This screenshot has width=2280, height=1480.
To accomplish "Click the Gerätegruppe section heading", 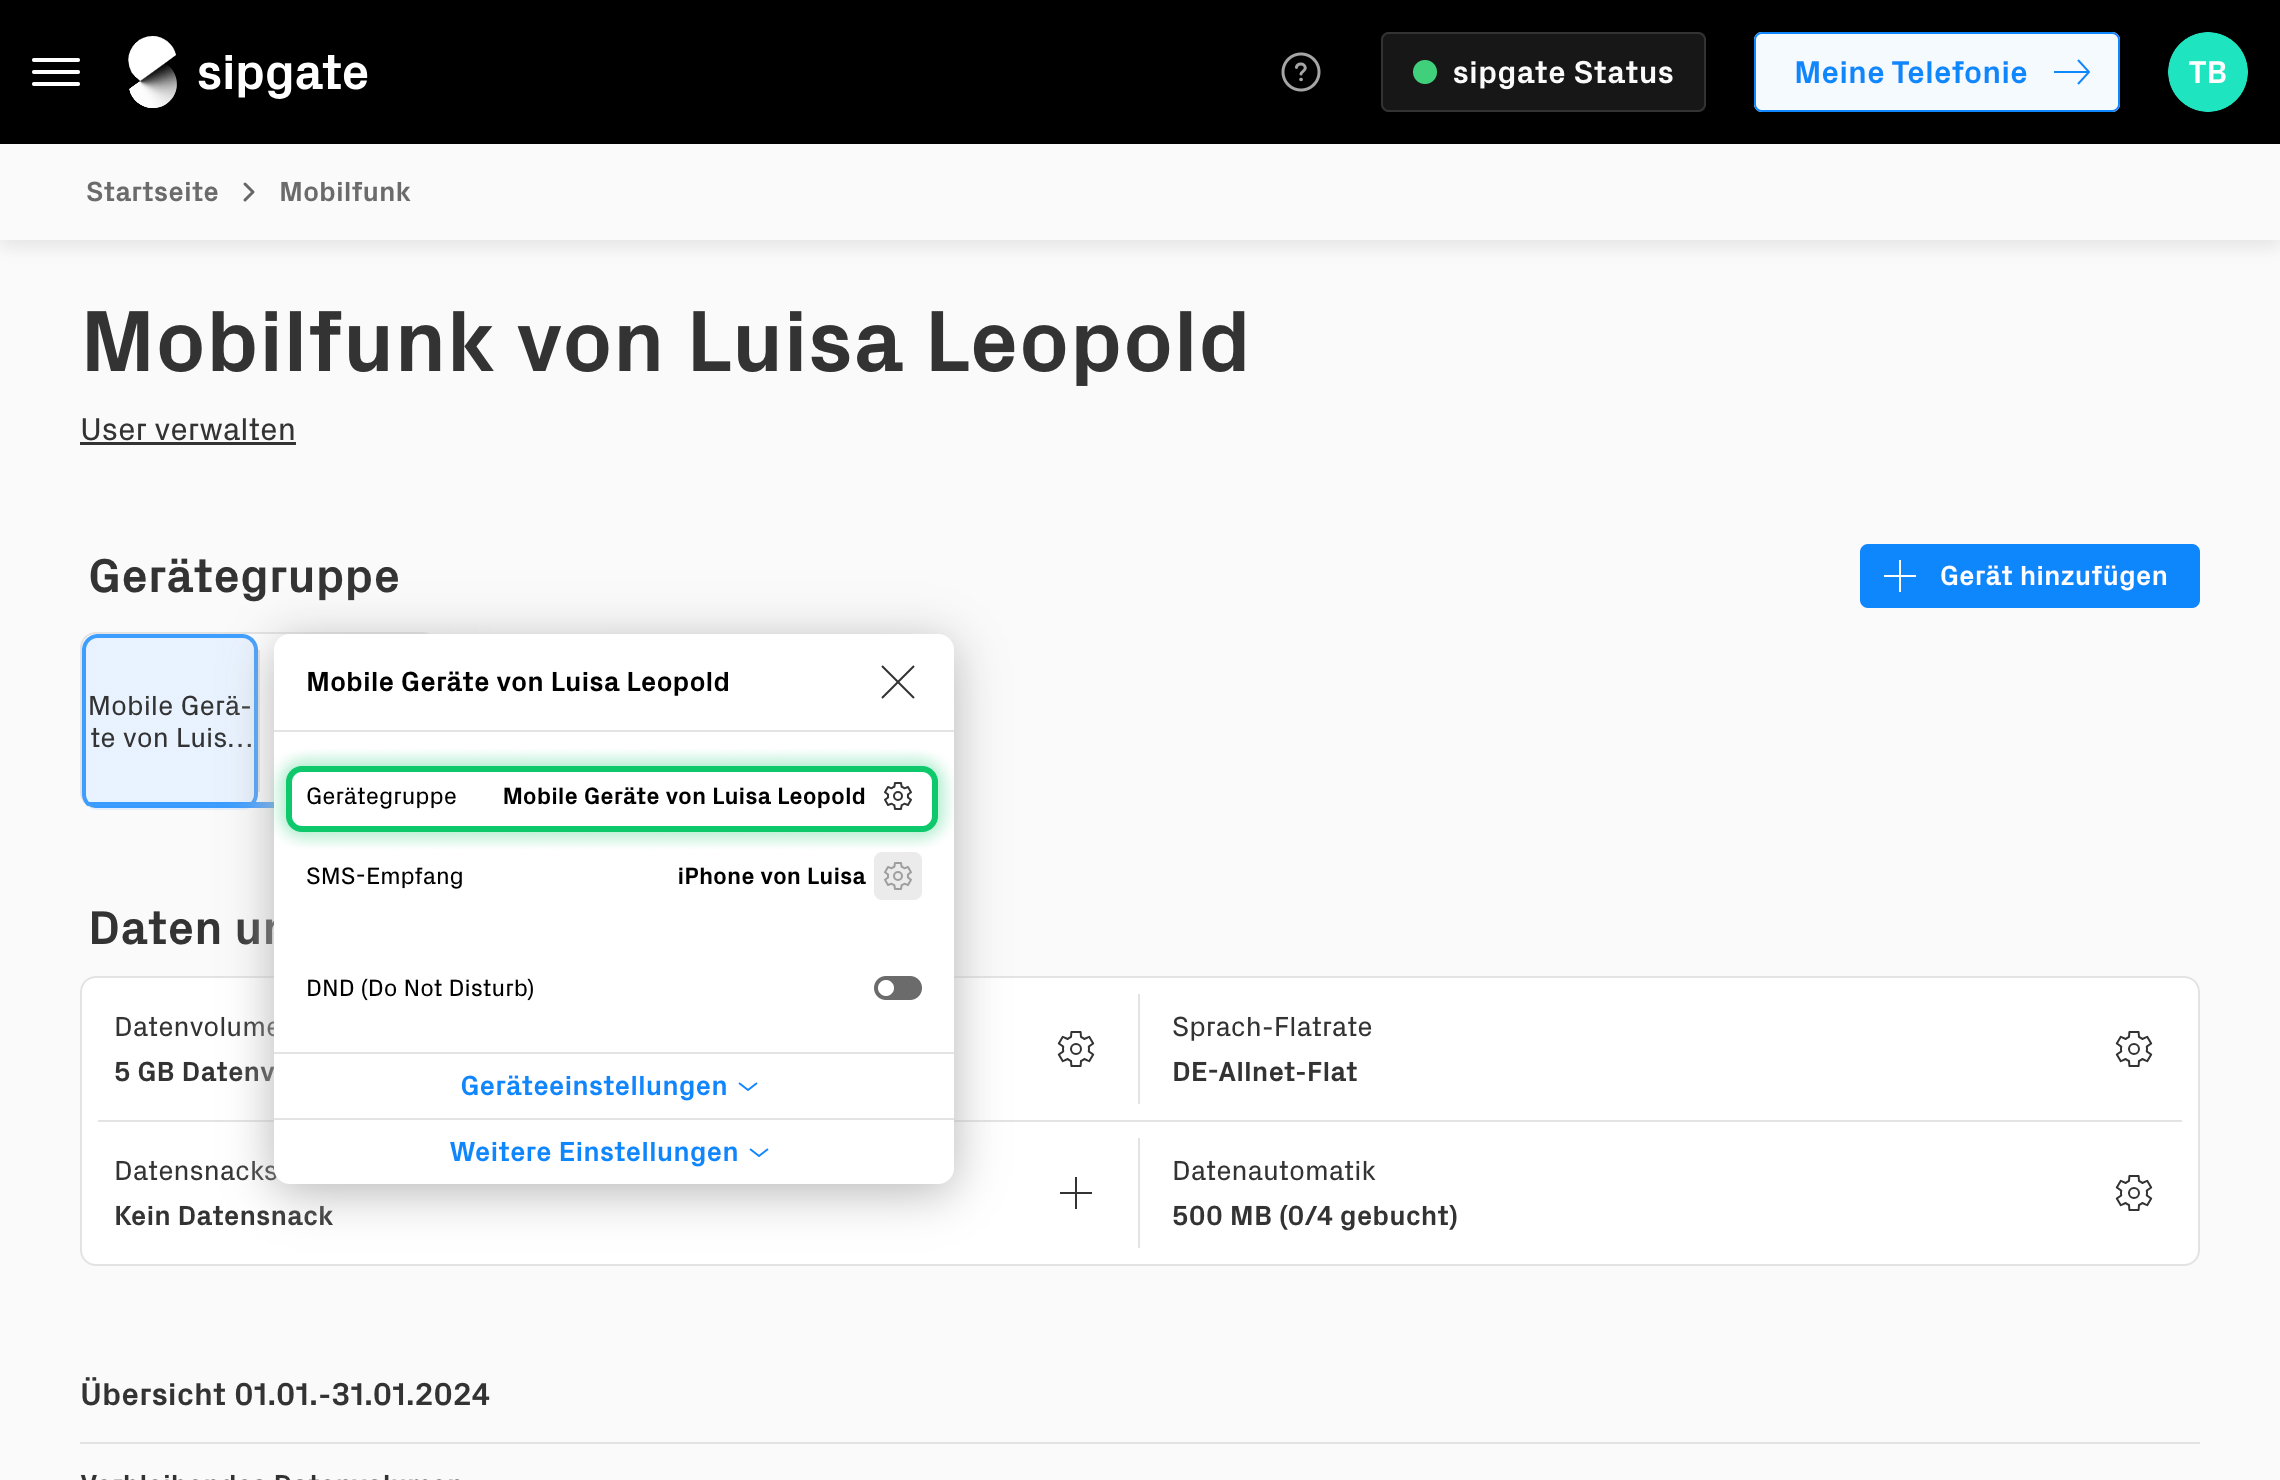I will tap(244, 577).
